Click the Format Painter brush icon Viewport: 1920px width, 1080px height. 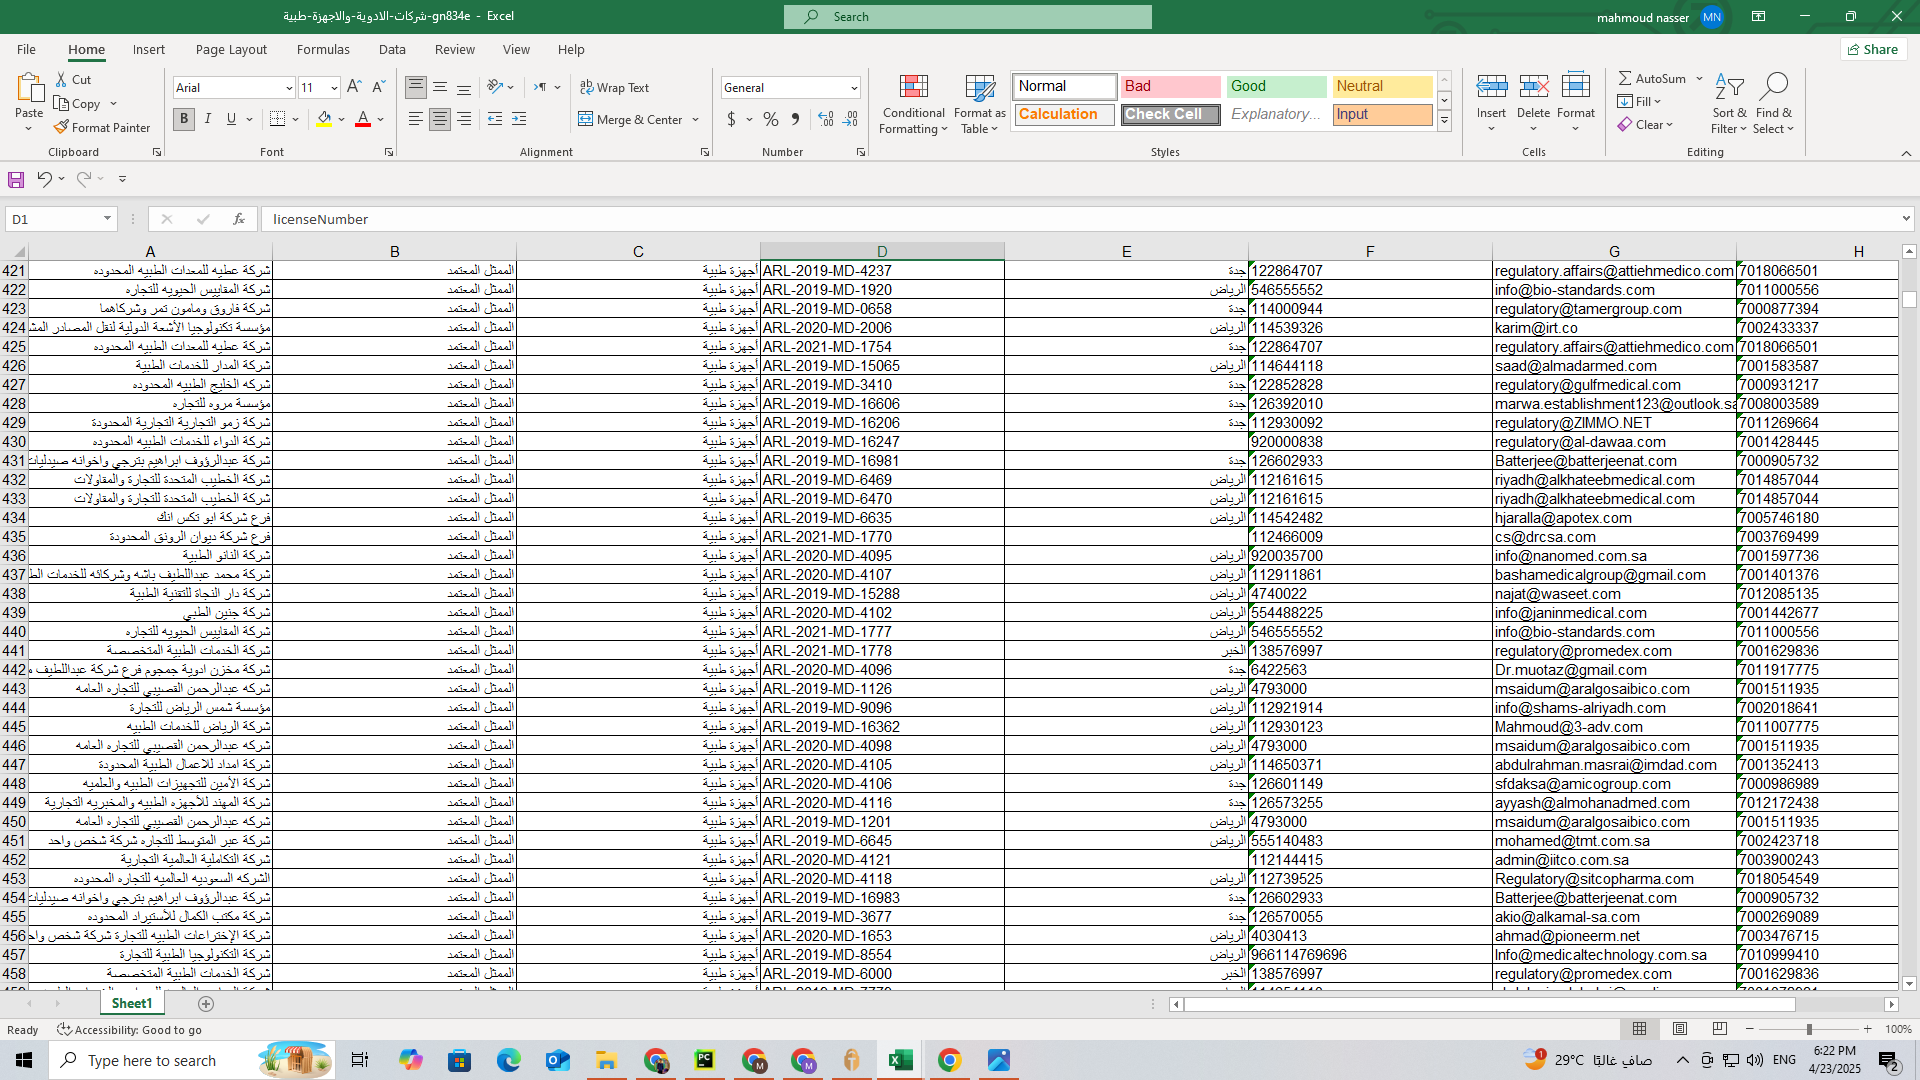click(x=62, y=127)
